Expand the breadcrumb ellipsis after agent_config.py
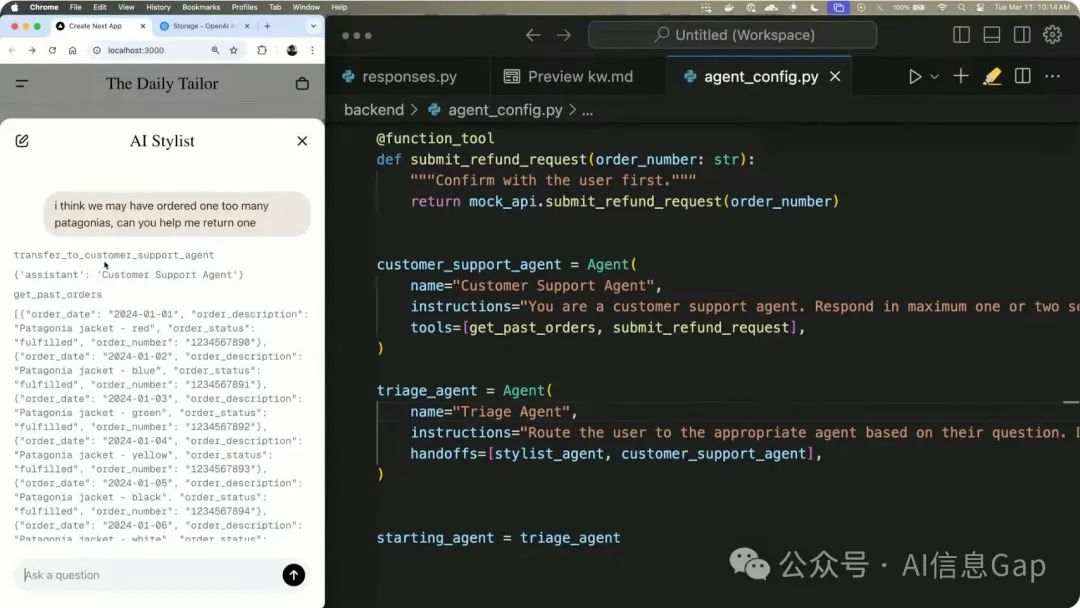This screenshot has width=1080, height=608. click(587, 110)
